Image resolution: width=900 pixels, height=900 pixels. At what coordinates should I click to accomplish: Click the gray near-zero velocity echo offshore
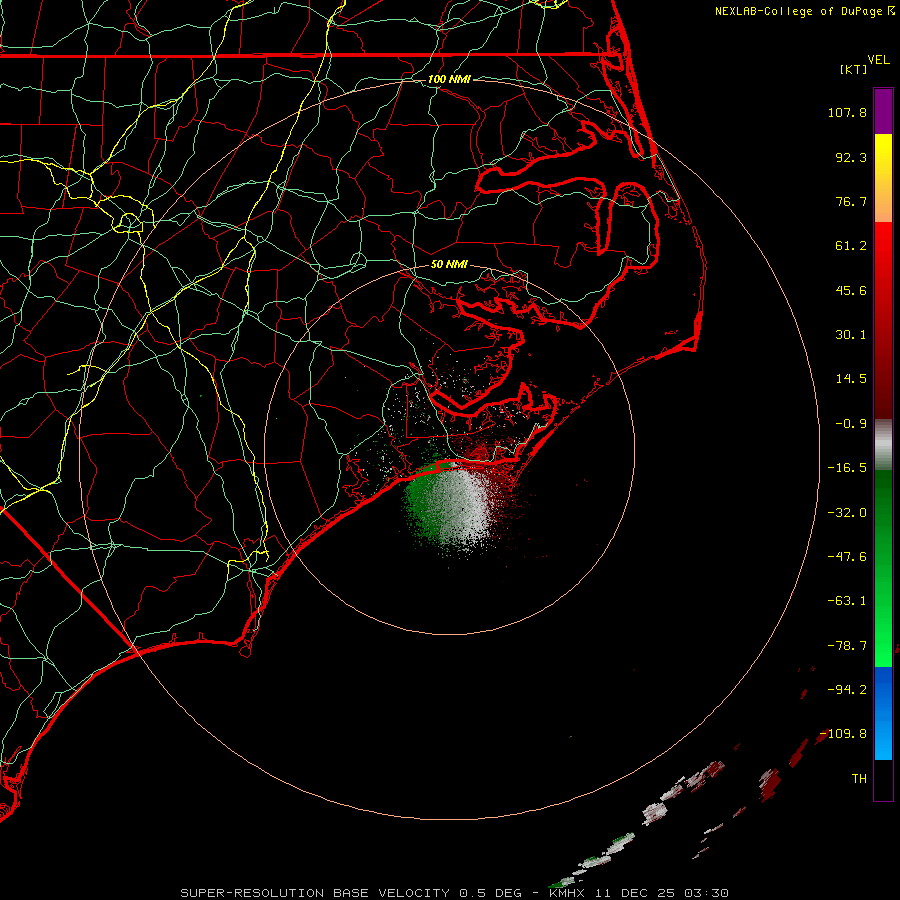pyautogui.click(x=462, y=508)
